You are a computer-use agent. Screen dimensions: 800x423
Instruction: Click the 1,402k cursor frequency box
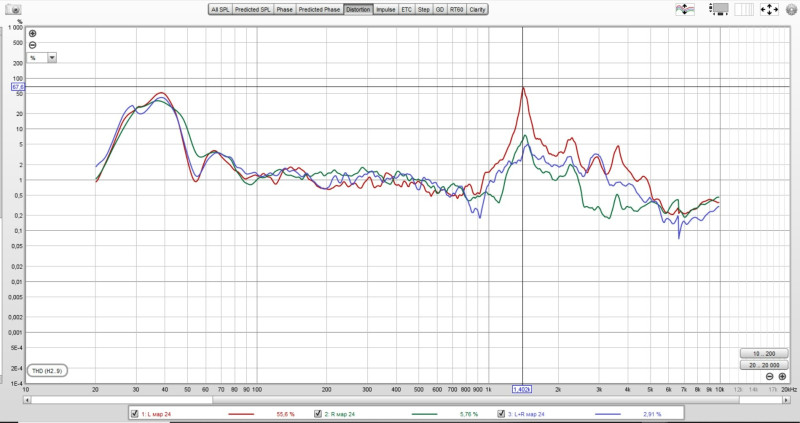pyautogui.click(x=522, y=389)
